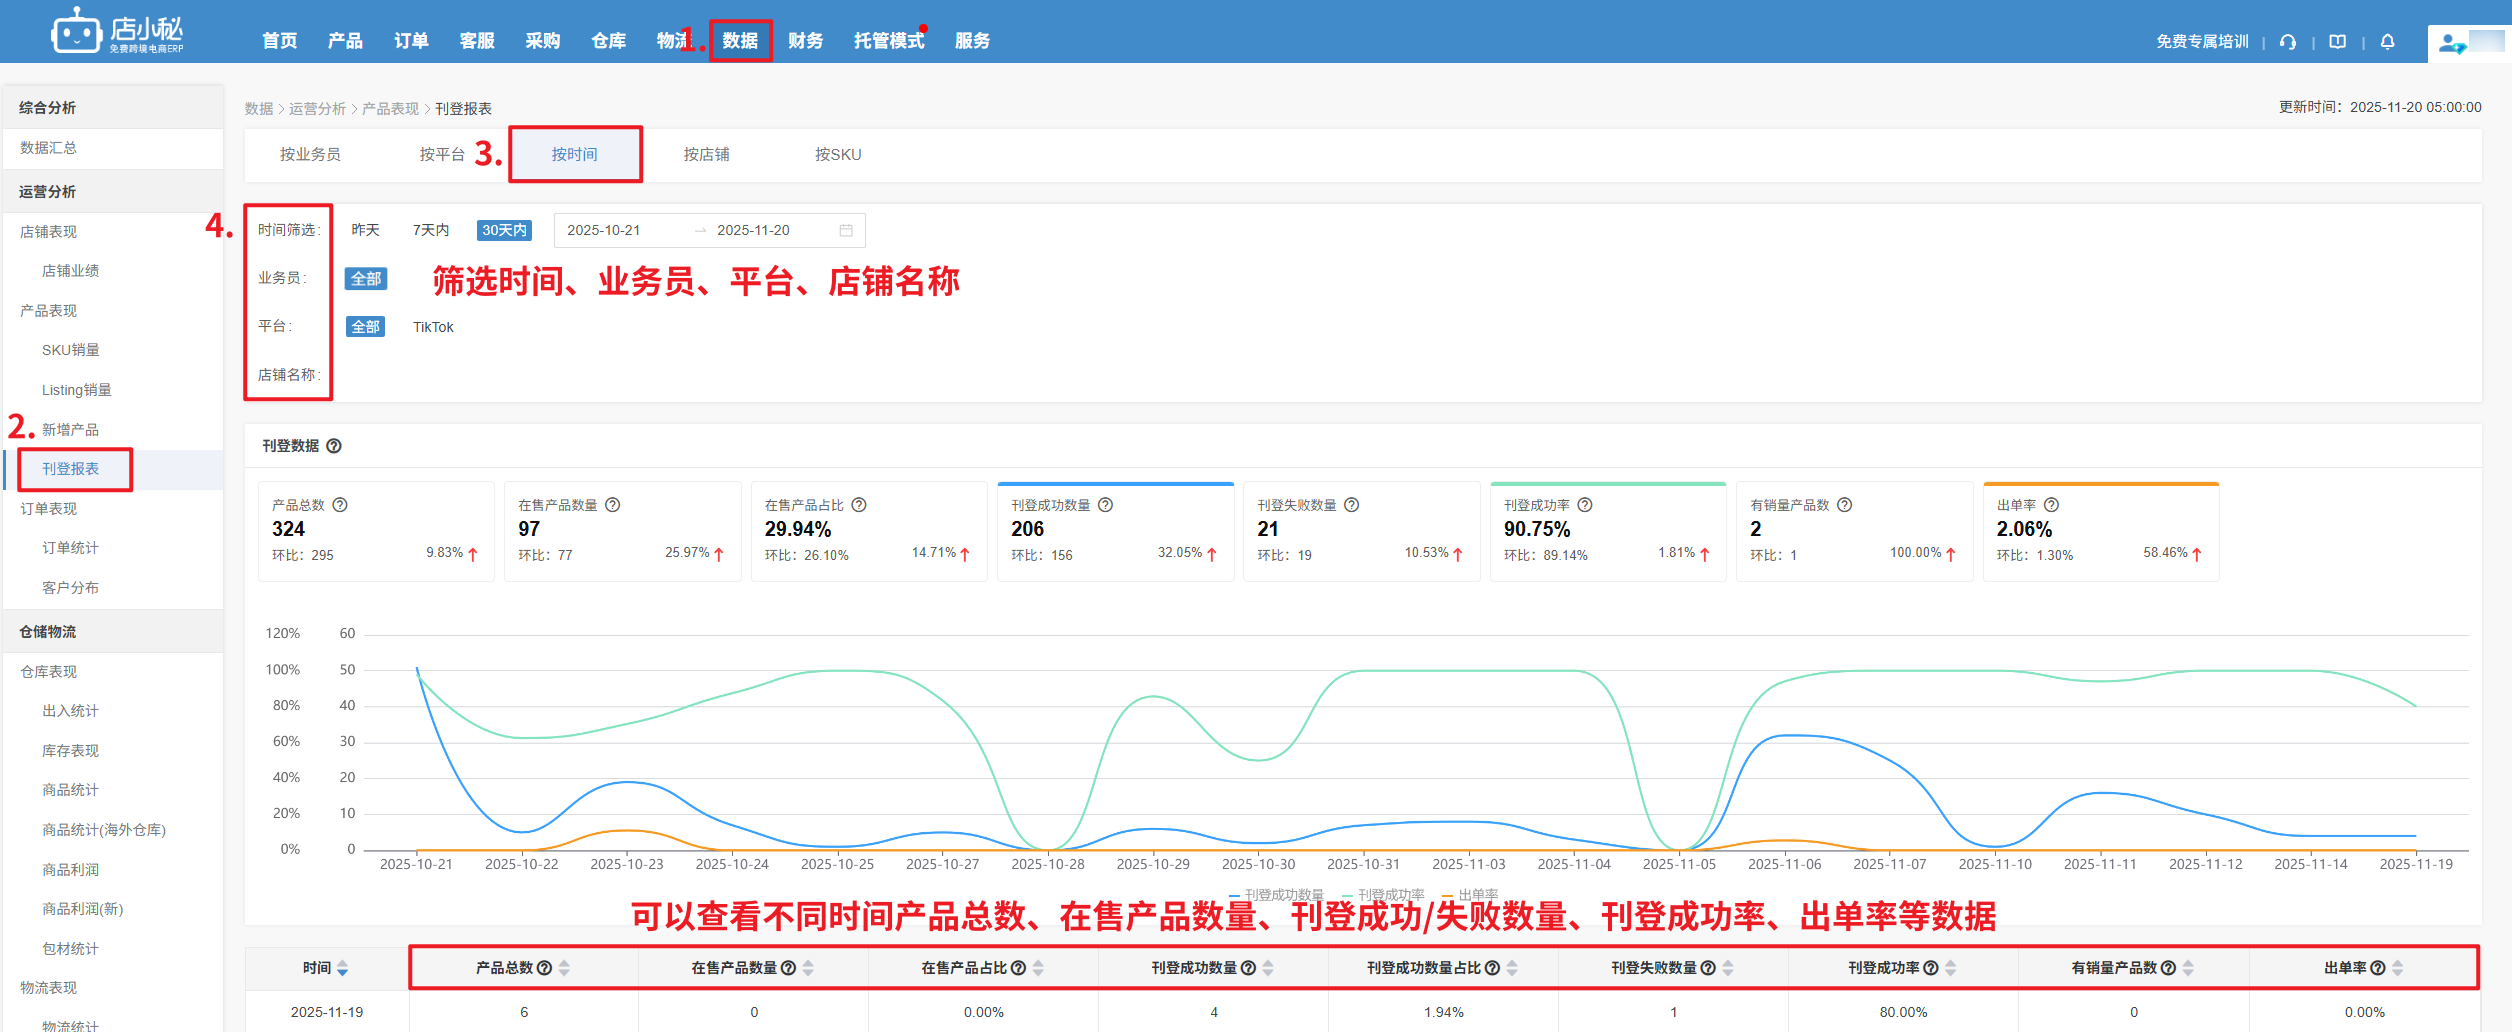Click the start date field 2025-10-21

pyautogui.click(x=603, y=231)
